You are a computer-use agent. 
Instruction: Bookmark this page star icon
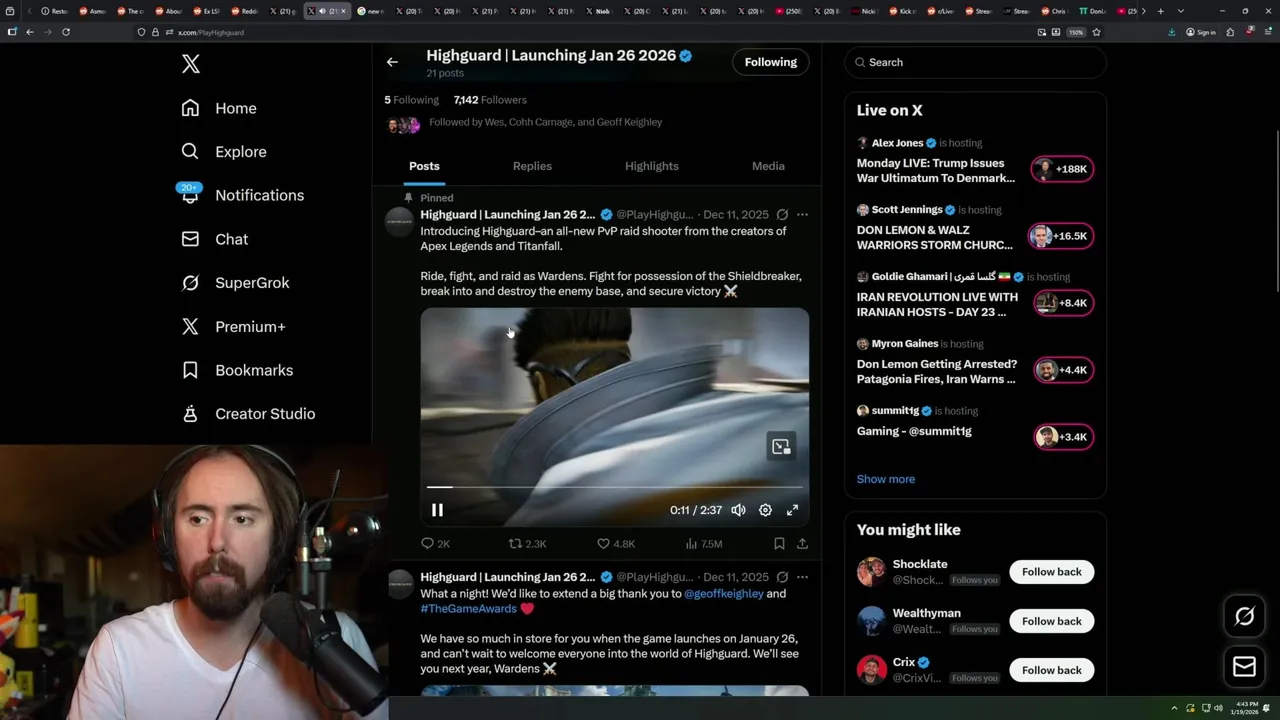pos(1096,32)
